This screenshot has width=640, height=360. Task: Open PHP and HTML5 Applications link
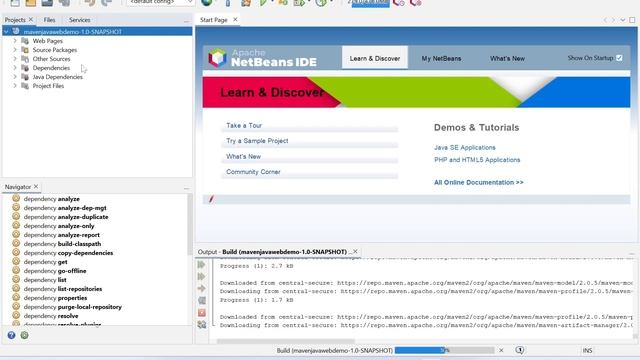[477, 160]
